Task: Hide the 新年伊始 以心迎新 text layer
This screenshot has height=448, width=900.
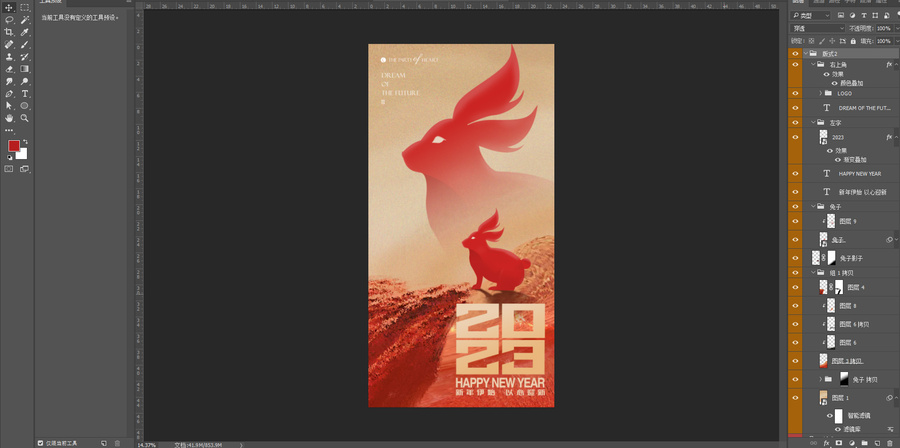Action: point(795,192)
